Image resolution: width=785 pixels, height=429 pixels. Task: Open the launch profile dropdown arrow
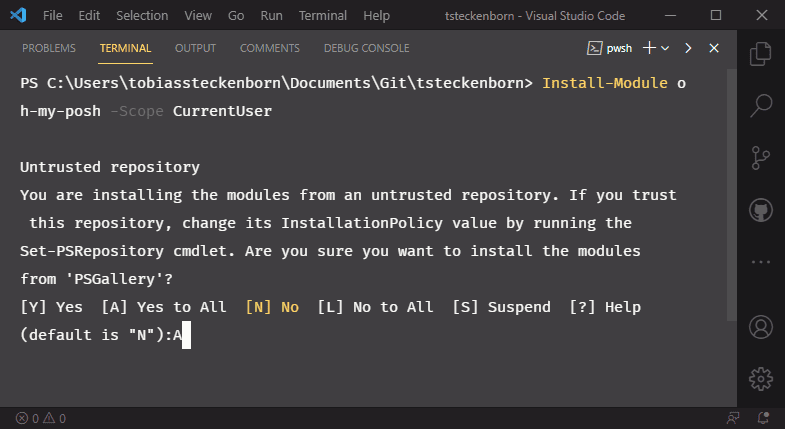click(x=665, y=49)
